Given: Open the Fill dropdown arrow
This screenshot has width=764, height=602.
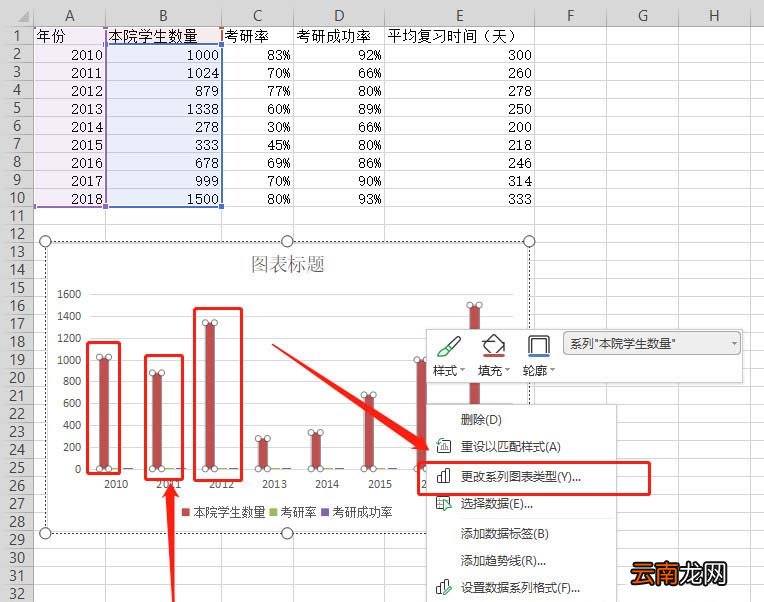Looking at the screenshot, I should (x=507, y=371).
